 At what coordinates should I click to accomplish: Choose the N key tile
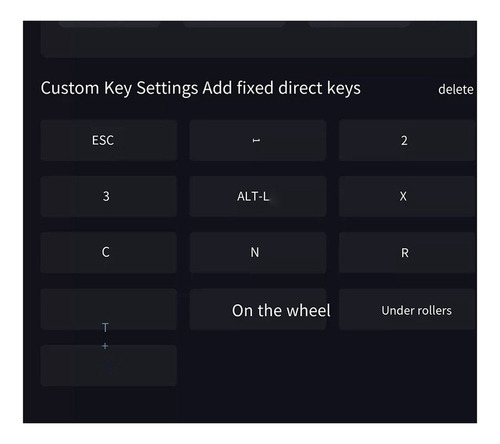coord(258,253)
